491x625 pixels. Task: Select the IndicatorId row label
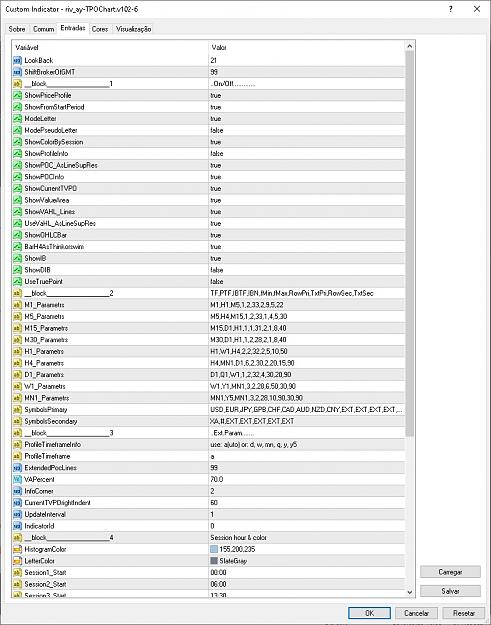click(39, 526)
